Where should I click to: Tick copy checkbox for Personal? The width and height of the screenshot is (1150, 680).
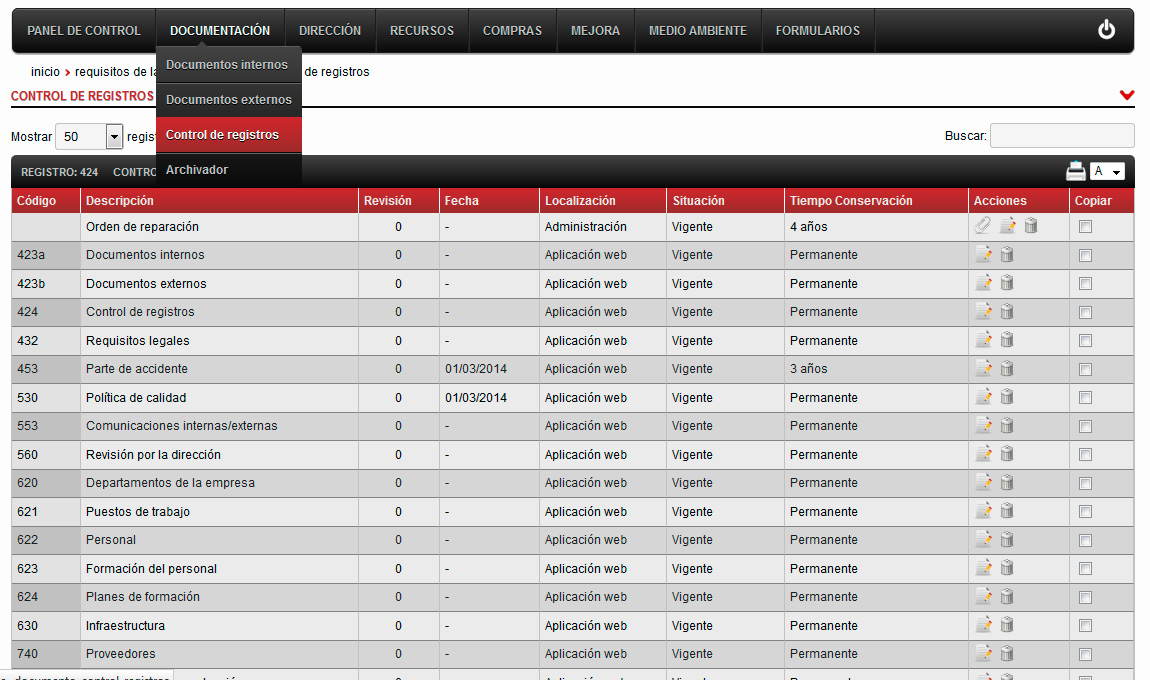pyautogui.click(x=1085, y=540)
